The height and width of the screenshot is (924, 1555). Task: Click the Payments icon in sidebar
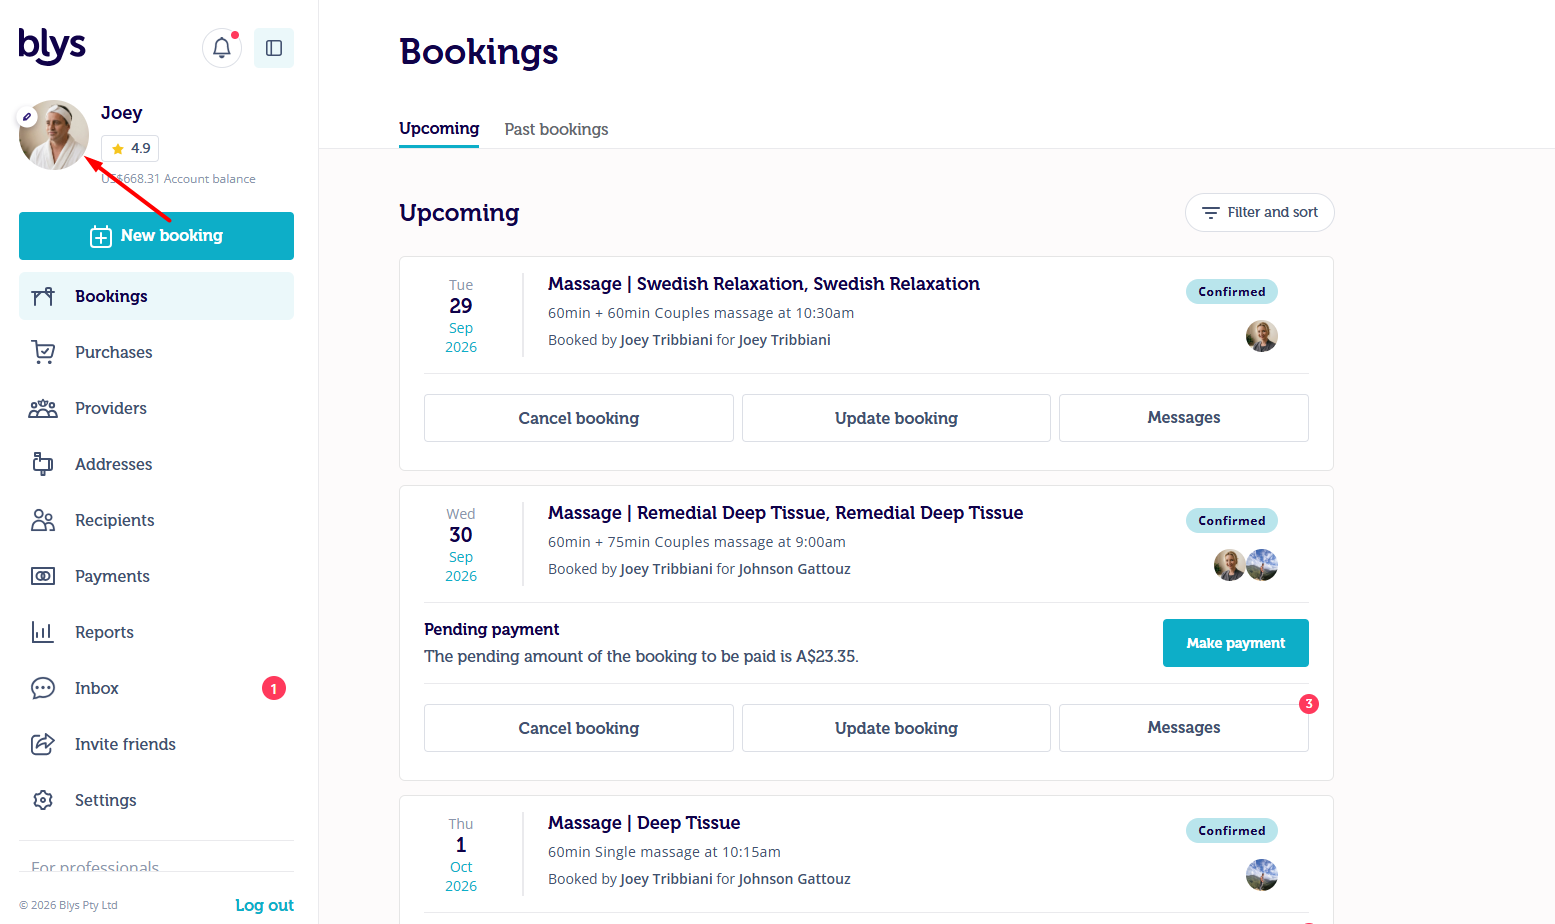click(43, 576)
